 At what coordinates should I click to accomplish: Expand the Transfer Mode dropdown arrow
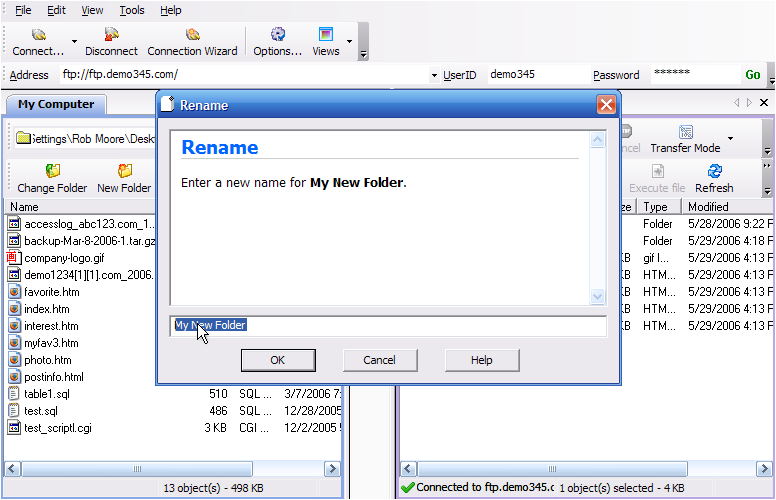pos(730,139)
